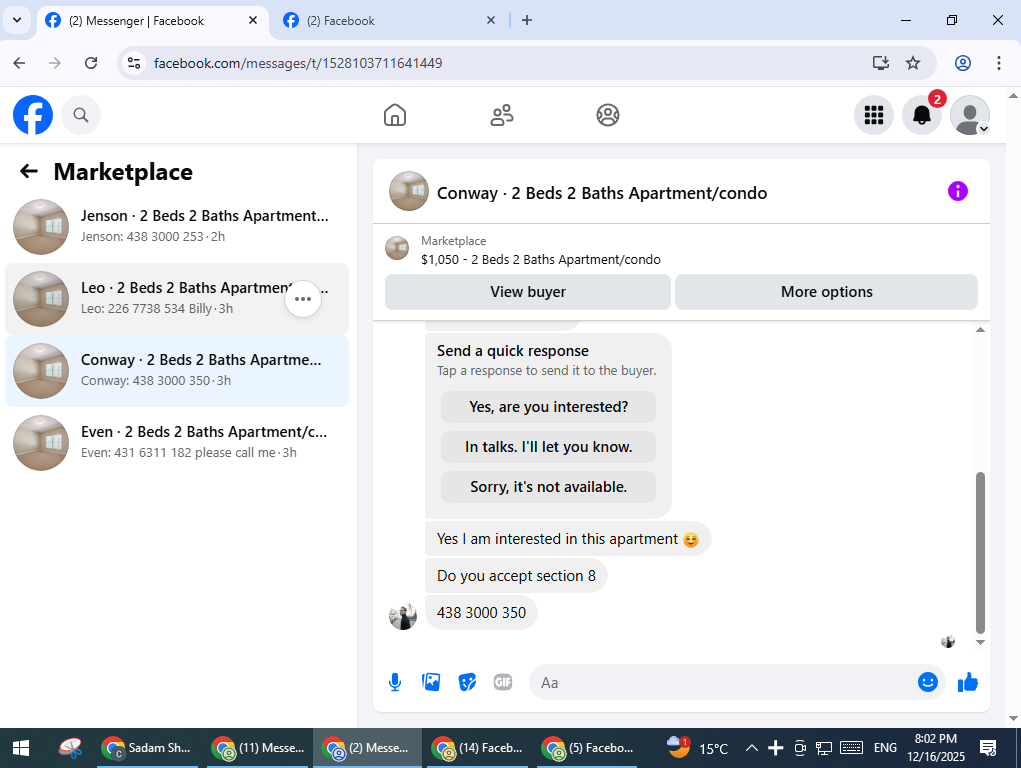The height and width of the screenshot is (768, 1021).
Task: Open Chrome three-dot menu
Action: click(998, 63)
